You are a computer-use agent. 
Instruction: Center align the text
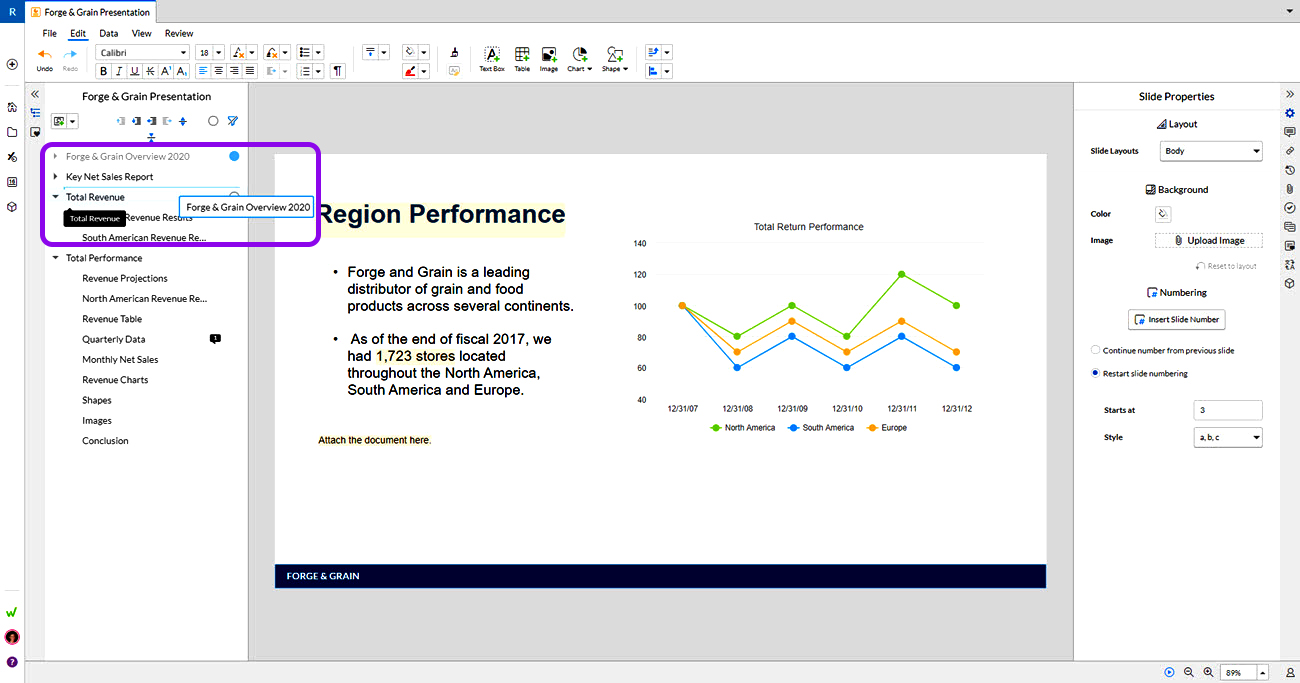click(218, 71)
